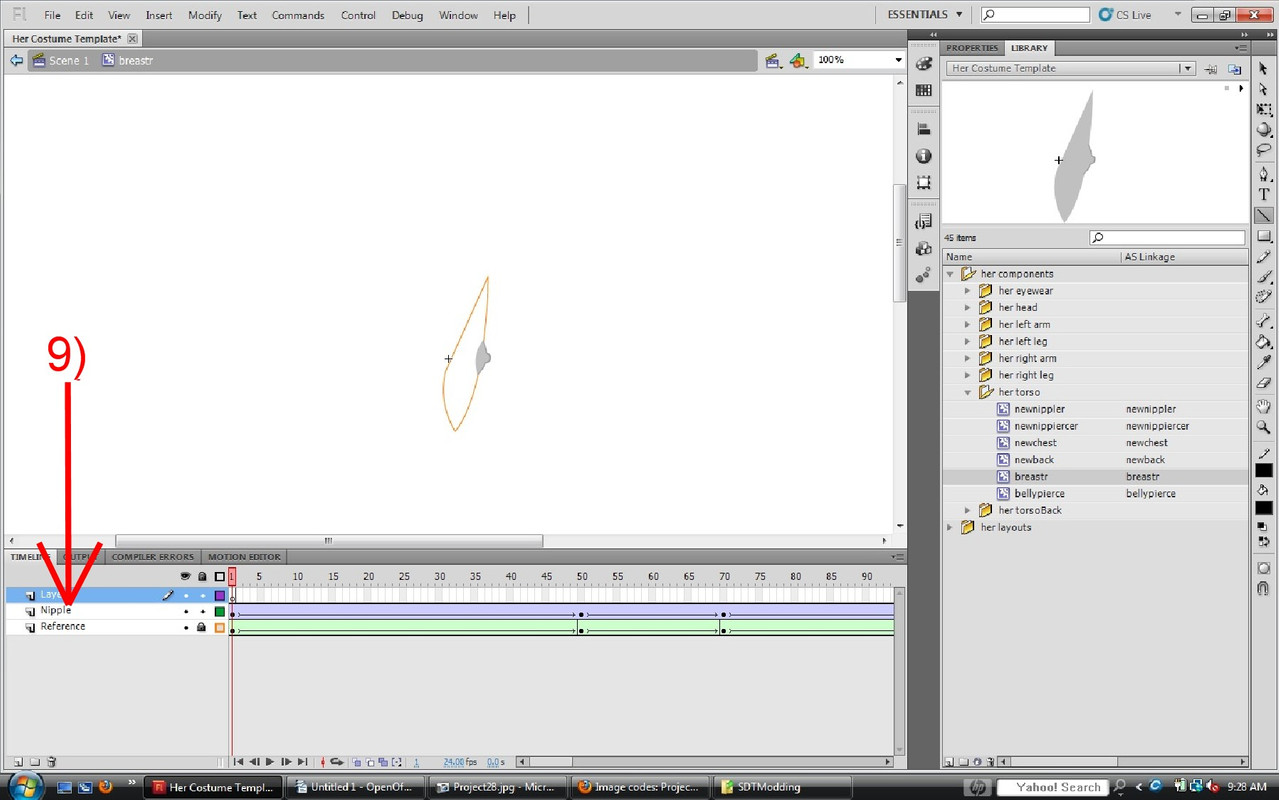Image resolution: width=1279 pixels, height=800 pixels.
Task: Collapse the her torso folder
Action: click(967, 392)
